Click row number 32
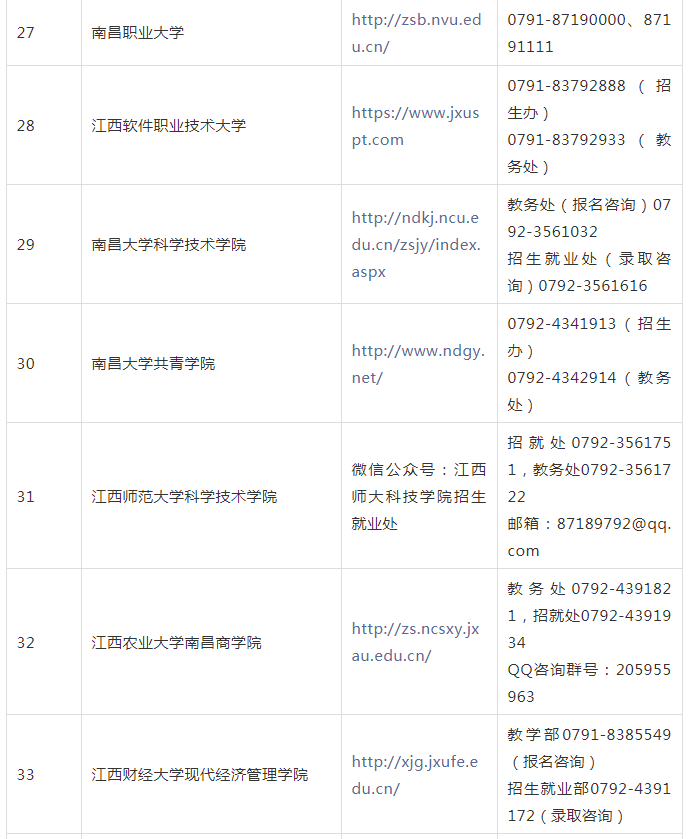The width and height of the screenshot is (688, 839). point(26,643)
